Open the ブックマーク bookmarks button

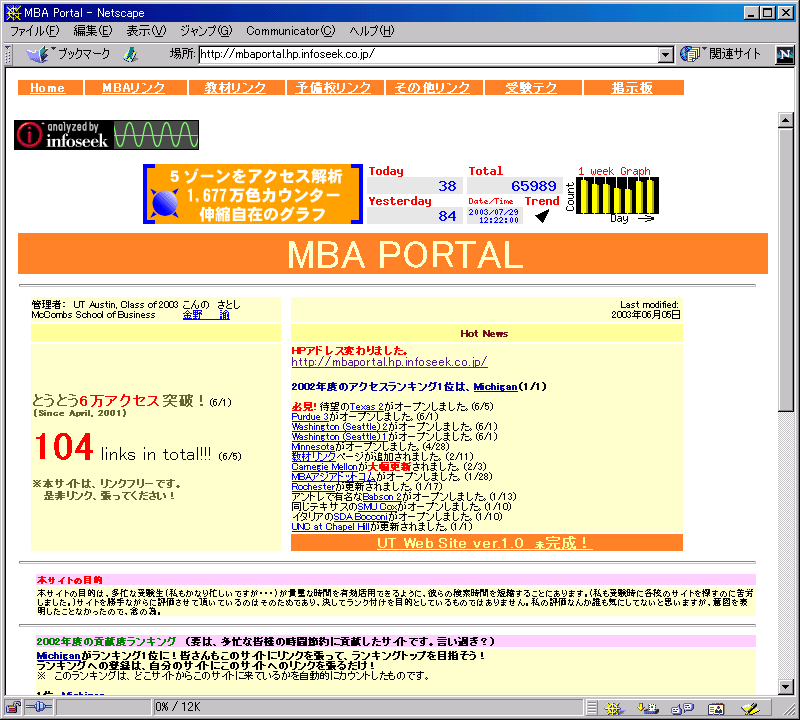pos(68,54)
